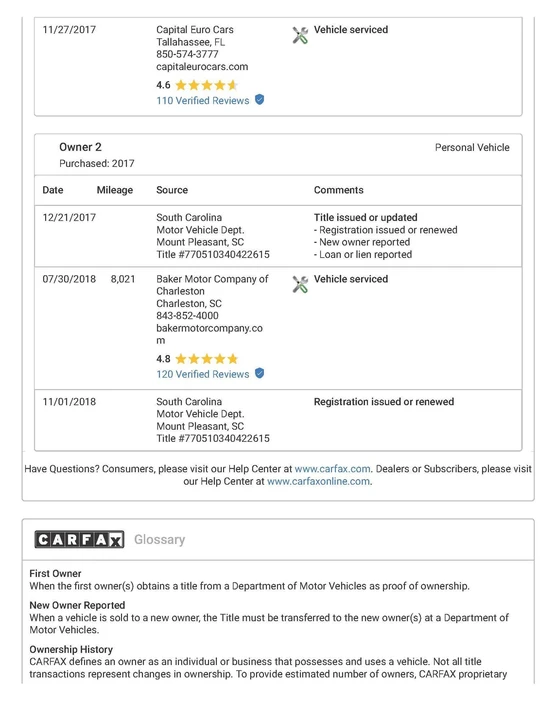Click the Mileage column header
The width and height of the screenshot is (556, 720).
coord(115,190)
